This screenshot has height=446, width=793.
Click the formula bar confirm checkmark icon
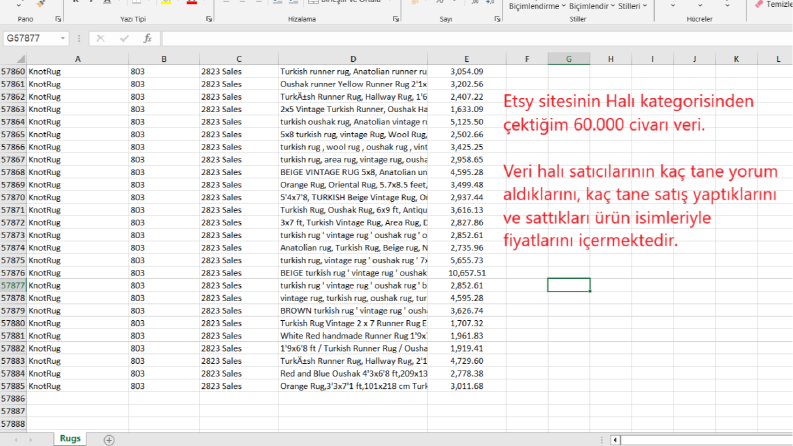tap(124, 38)
